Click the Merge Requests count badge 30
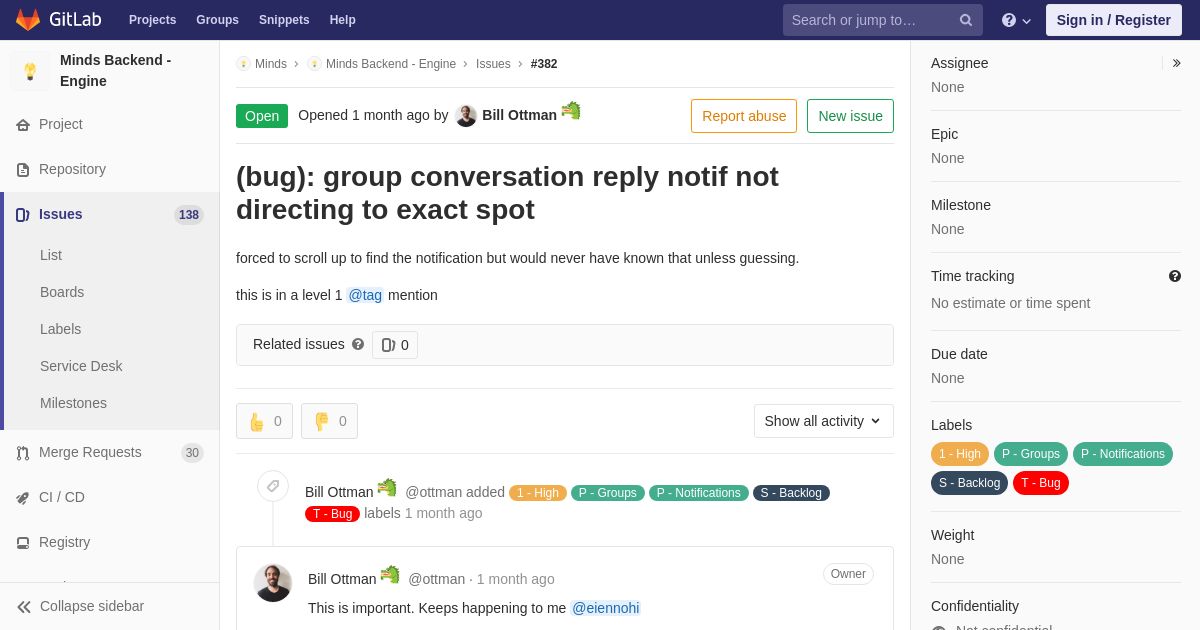This screenshot has height=630, width=1200. coord(192,453)
